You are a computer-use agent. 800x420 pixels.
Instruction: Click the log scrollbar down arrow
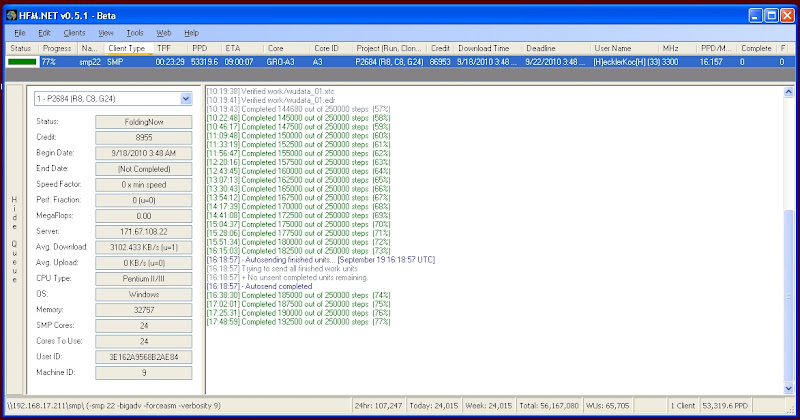coord(788,388)
